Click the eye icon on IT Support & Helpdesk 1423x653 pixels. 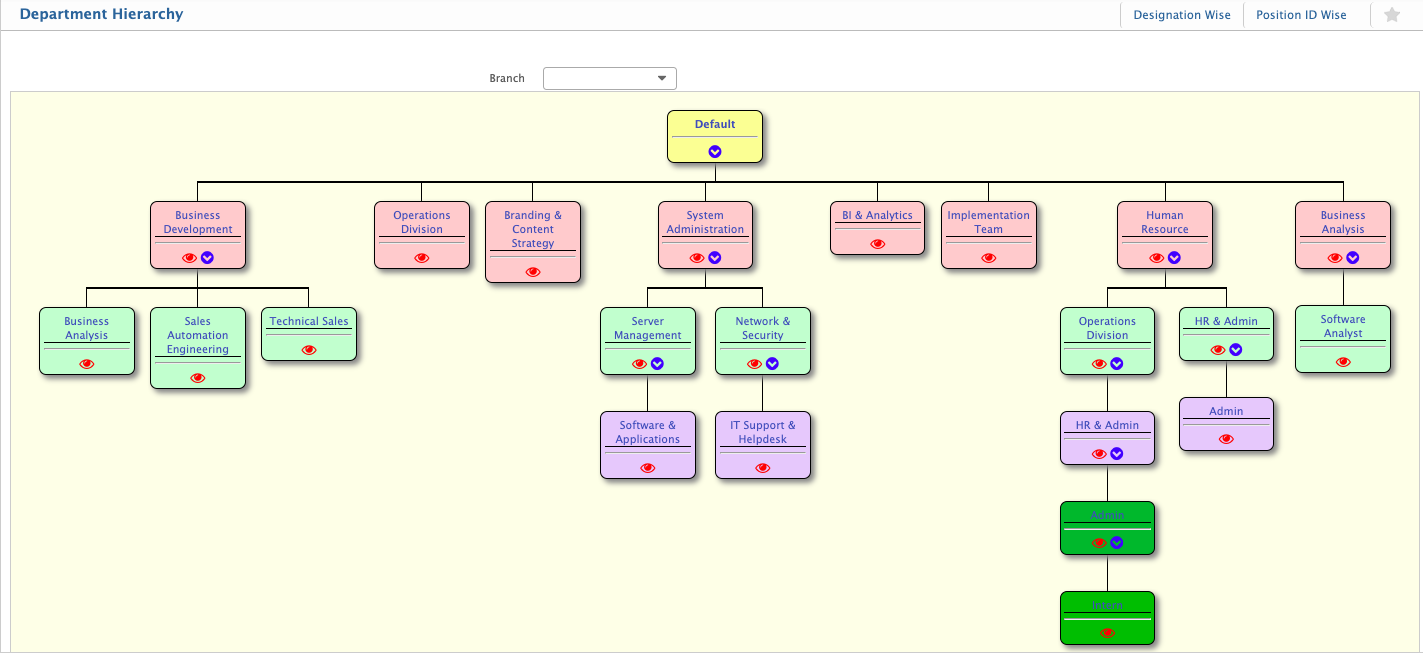coord(763,468)
